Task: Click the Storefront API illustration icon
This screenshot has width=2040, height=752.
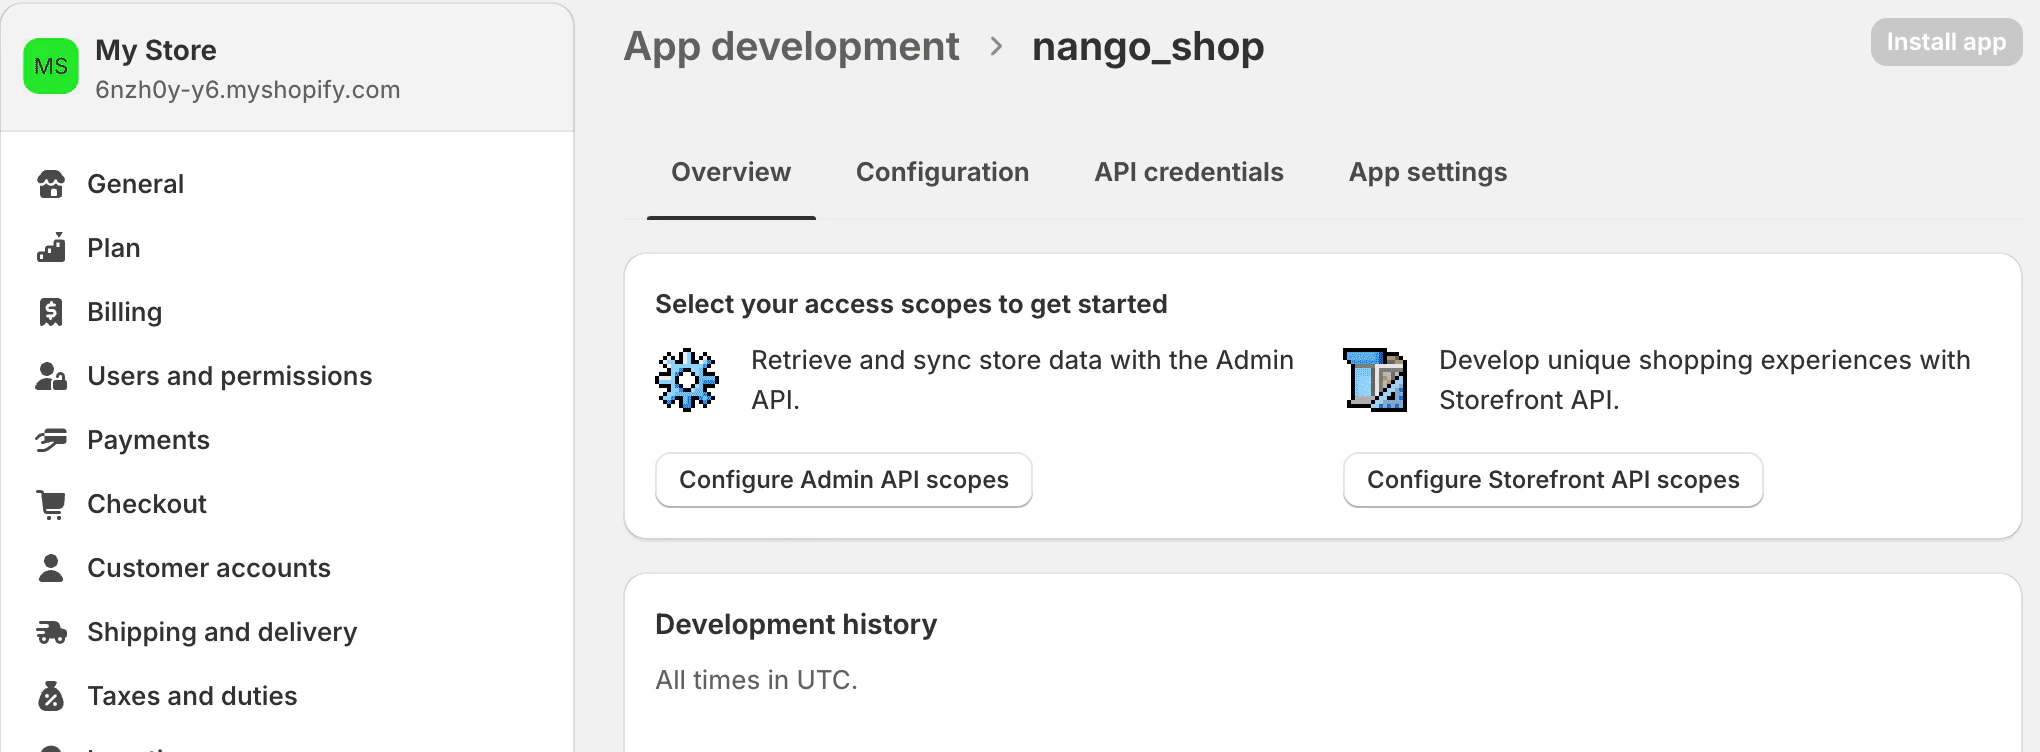Action: point(1375,380)
